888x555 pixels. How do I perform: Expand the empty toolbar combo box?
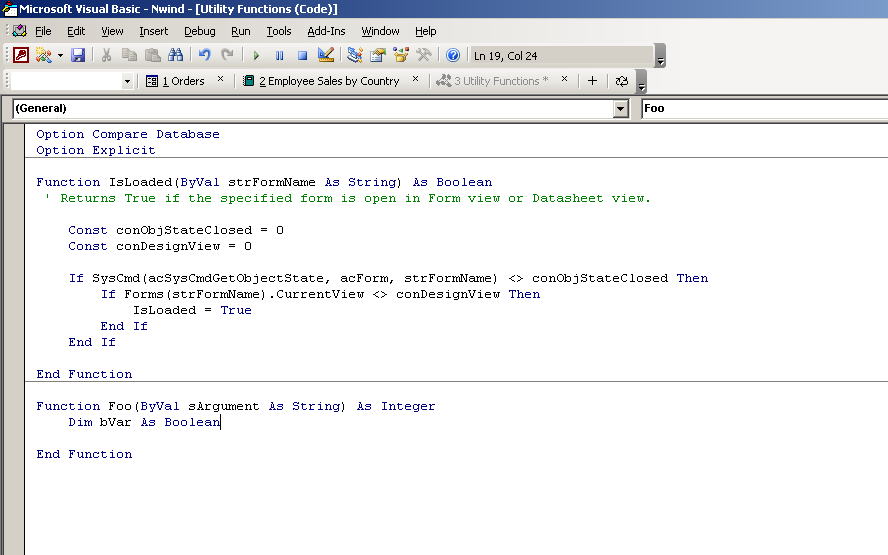(x=127, y=81)
